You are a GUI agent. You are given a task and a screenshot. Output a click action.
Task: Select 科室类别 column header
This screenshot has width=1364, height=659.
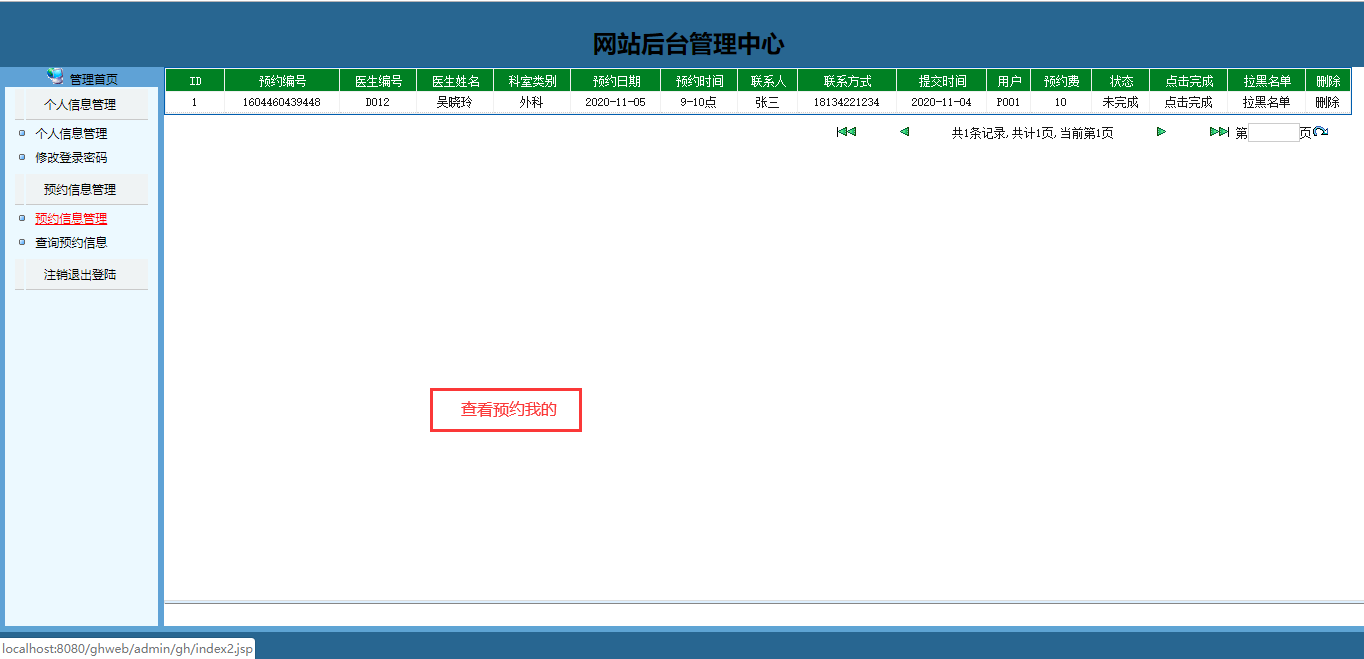532,81
